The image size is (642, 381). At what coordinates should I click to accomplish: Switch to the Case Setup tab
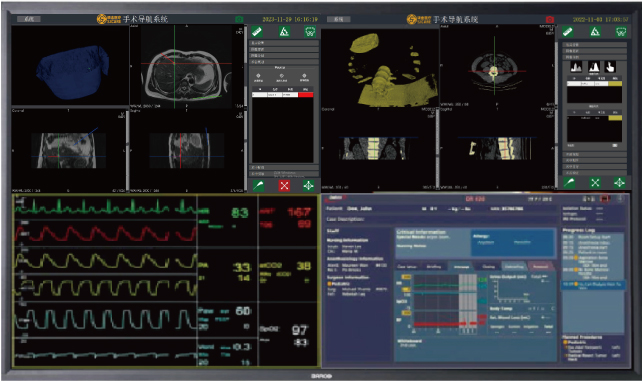tap(407, 266)
